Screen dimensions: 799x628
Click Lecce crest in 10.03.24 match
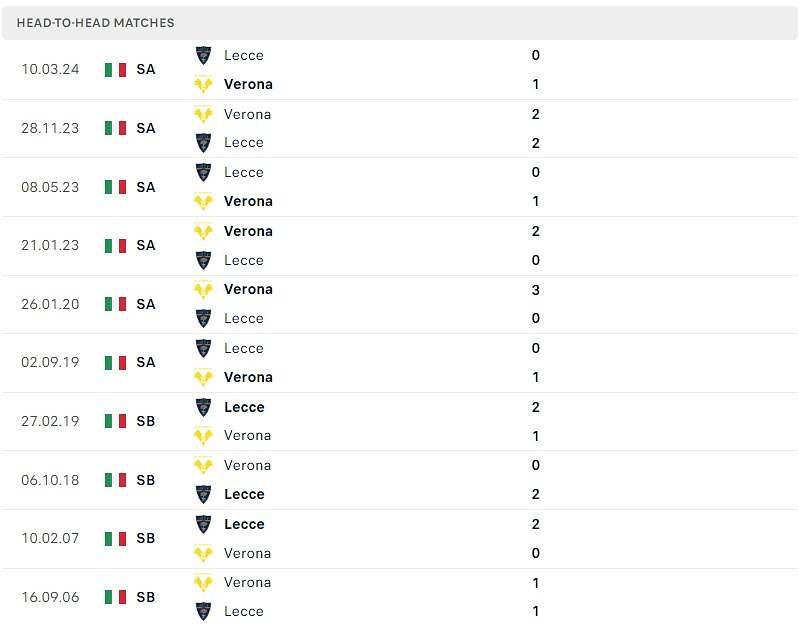[203, 55]
